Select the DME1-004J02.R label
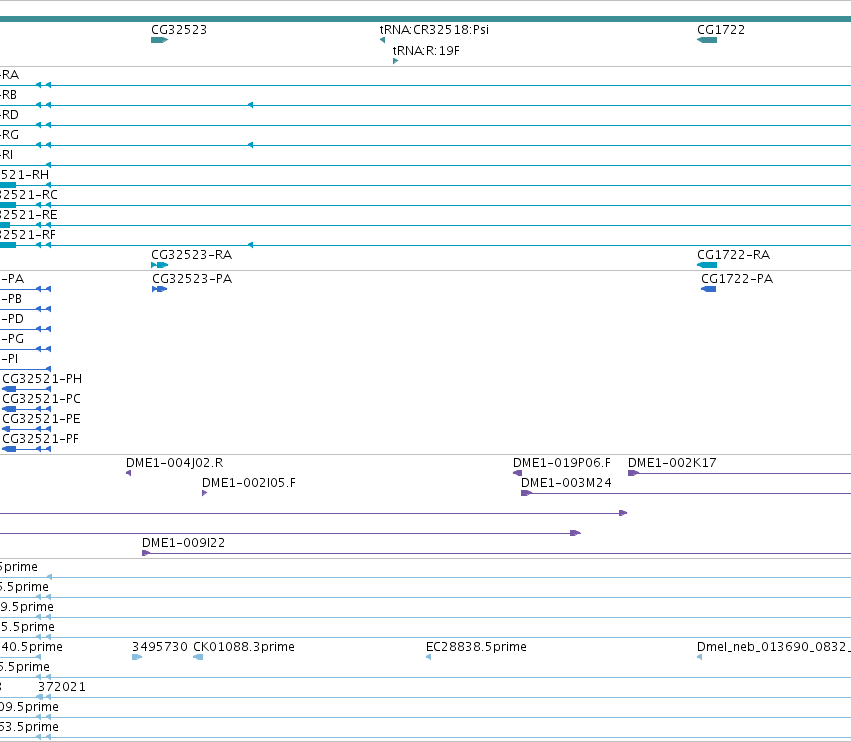This screenshot has width=851, height=742. (x=174, y=463)
